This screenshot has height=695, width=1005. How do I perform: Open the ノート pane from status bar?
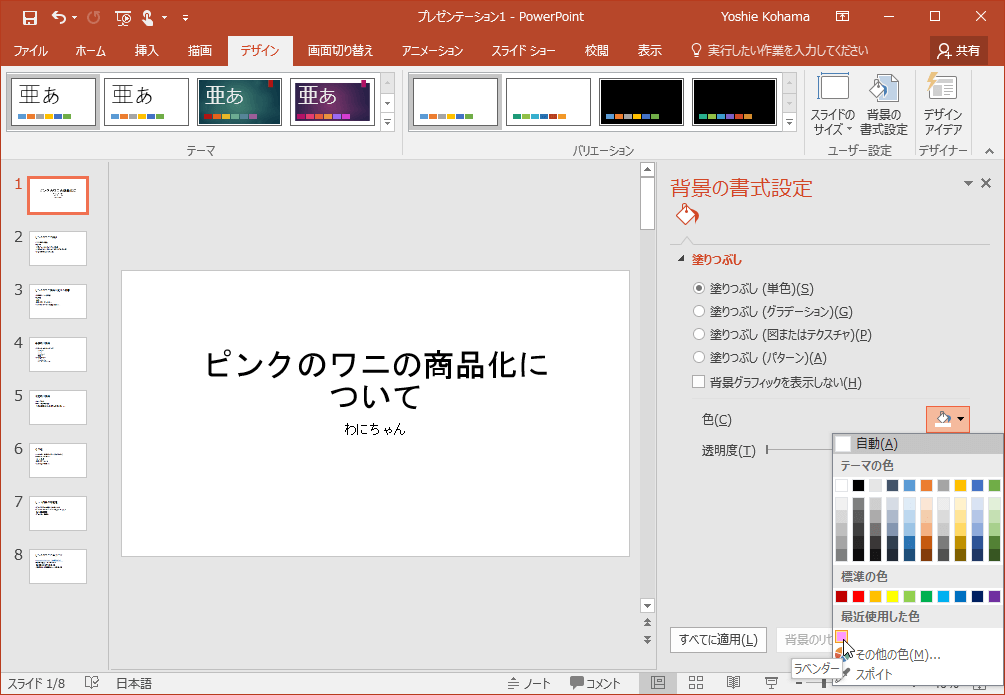(533, 682)
